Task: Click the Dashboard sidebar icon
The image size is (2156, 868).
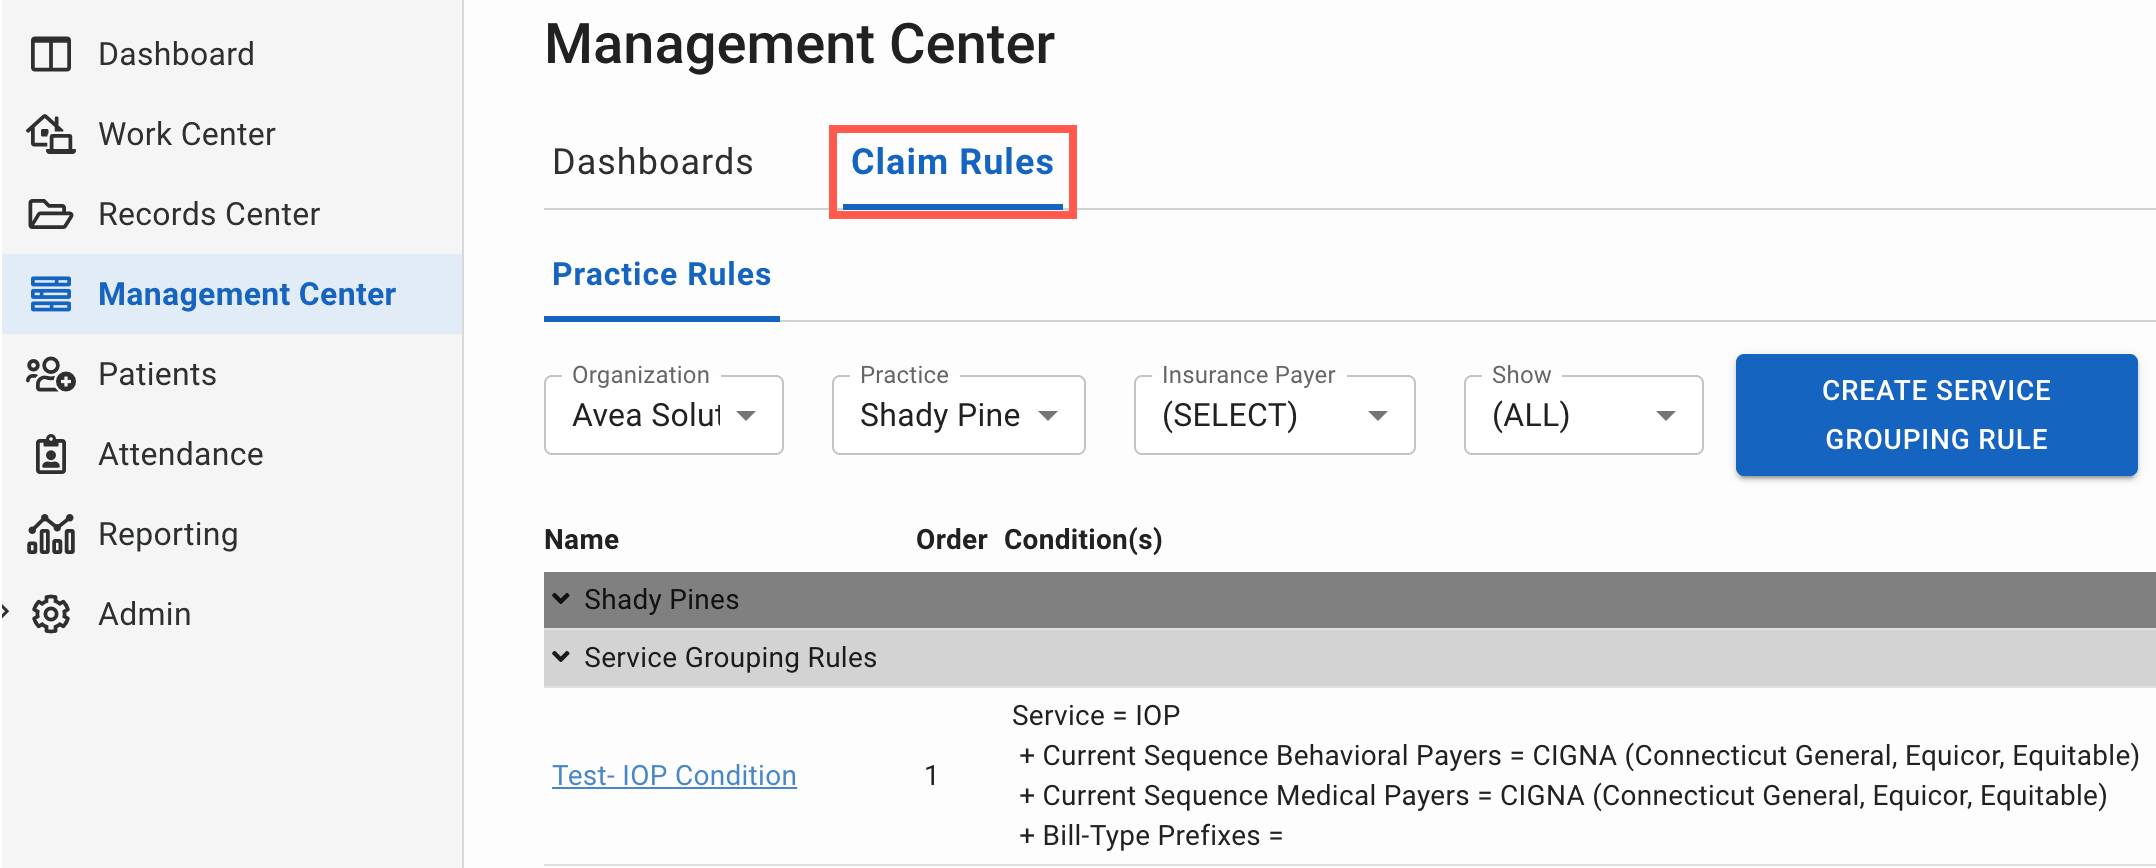Action: point(51,54)
